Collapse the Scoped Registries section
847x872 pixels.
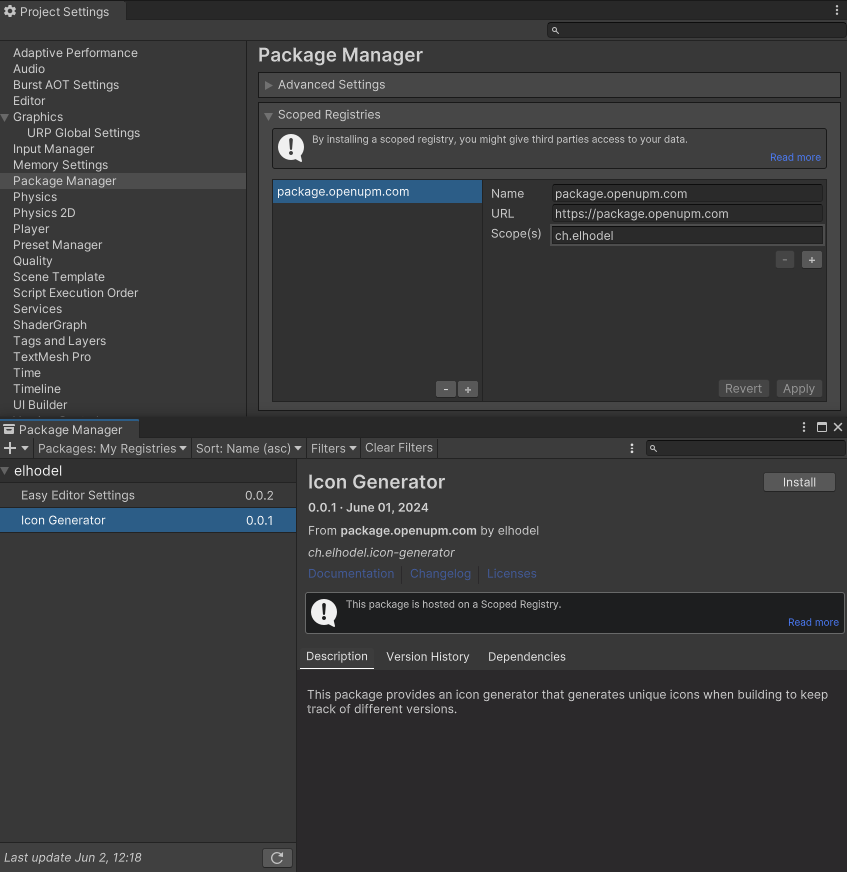[269, 116]
